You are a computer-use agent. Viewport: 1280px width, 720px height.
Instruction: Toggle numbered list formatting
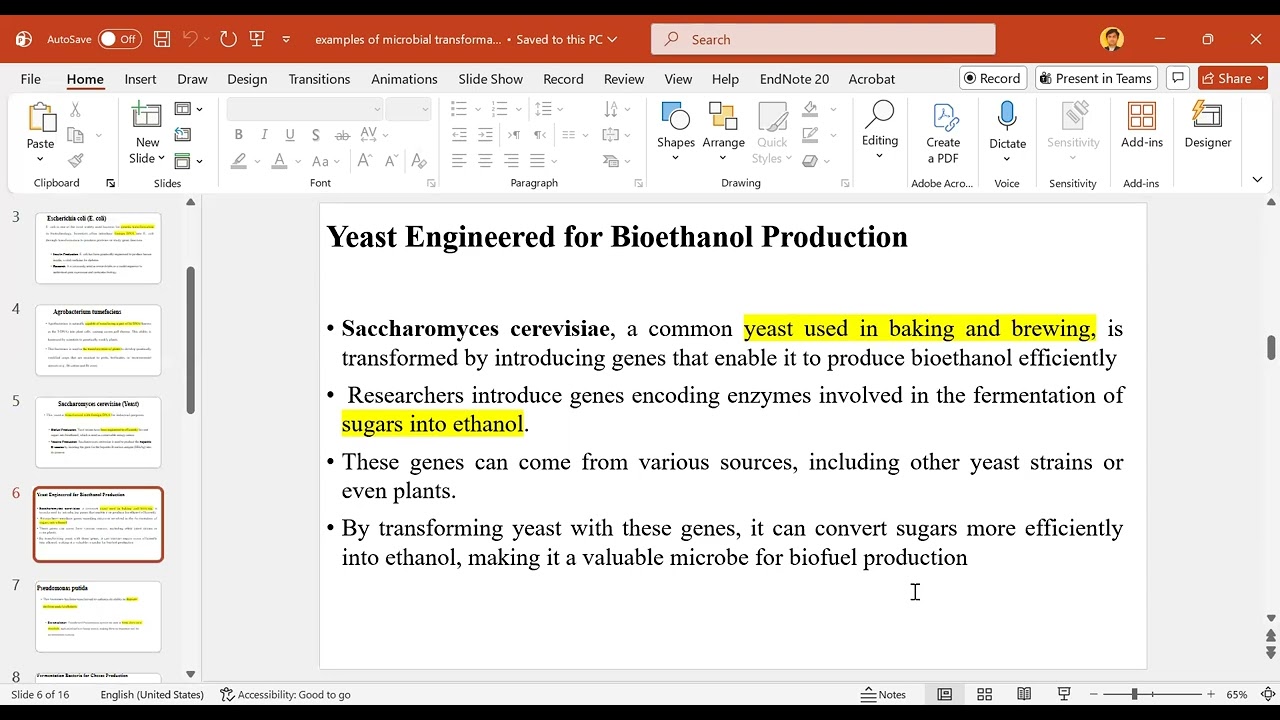pos(501,109)
